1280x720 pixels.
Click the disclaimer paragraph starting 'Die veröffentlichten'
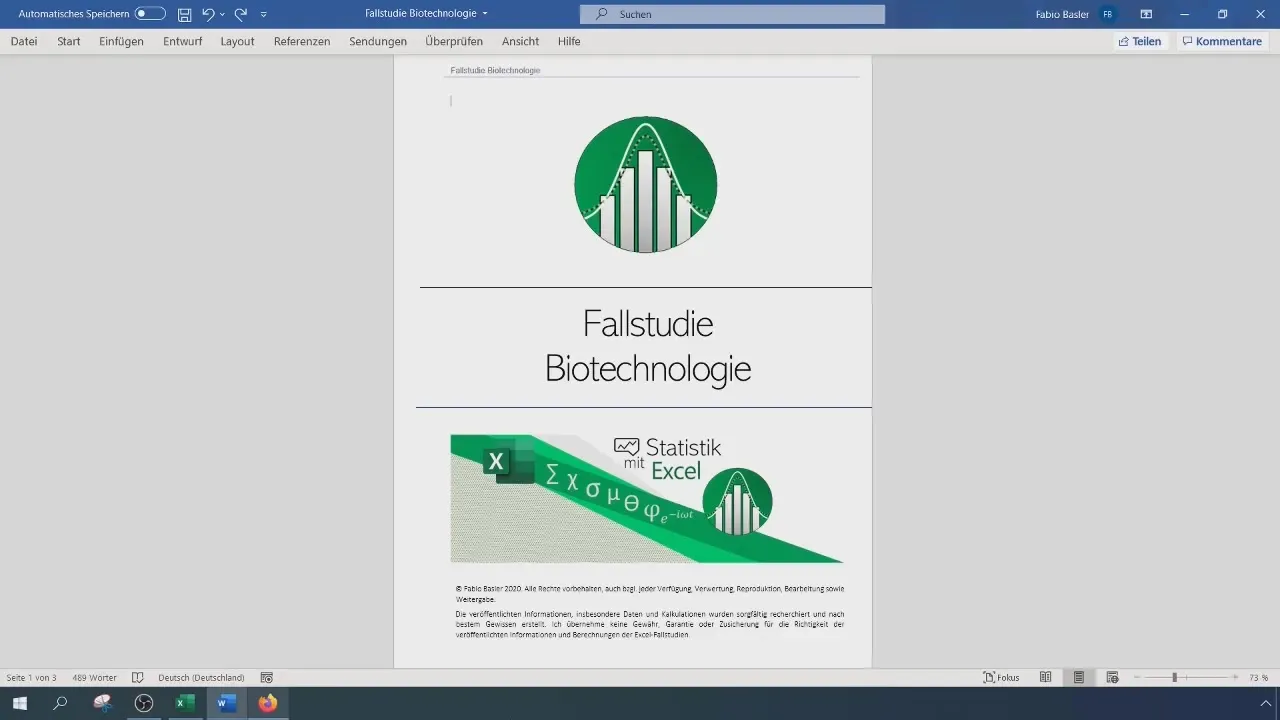[650, 624]
